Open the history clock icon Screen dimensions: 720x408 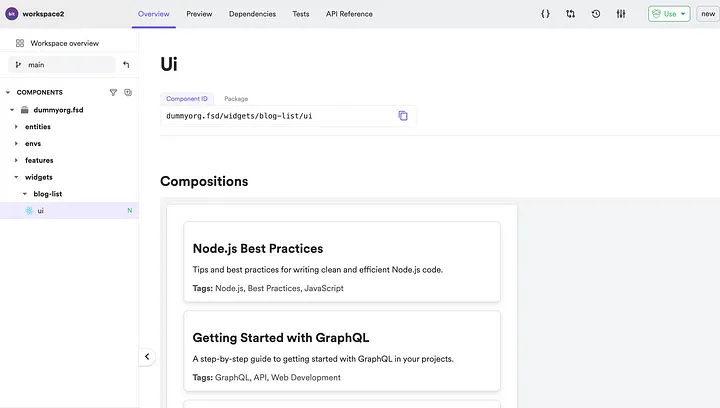pyautogui.click(x=596, y=14)
